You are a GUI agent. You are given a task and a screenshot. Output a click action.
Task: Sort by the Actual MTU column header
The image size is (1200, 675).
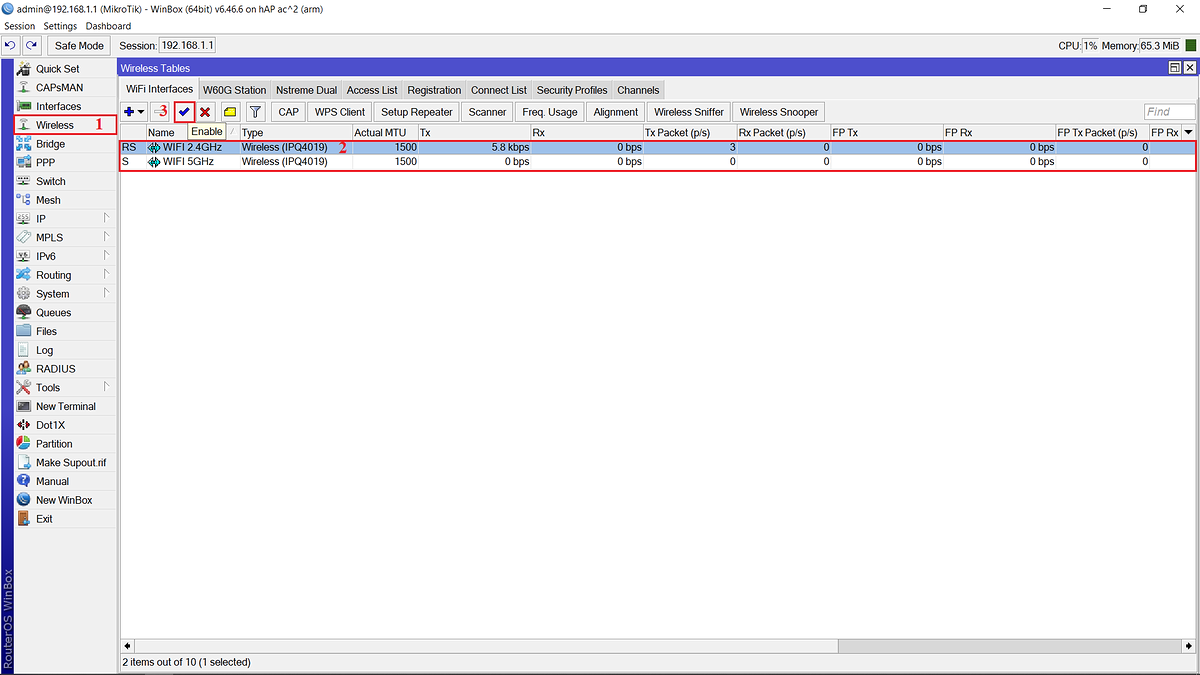coord(384,132)
